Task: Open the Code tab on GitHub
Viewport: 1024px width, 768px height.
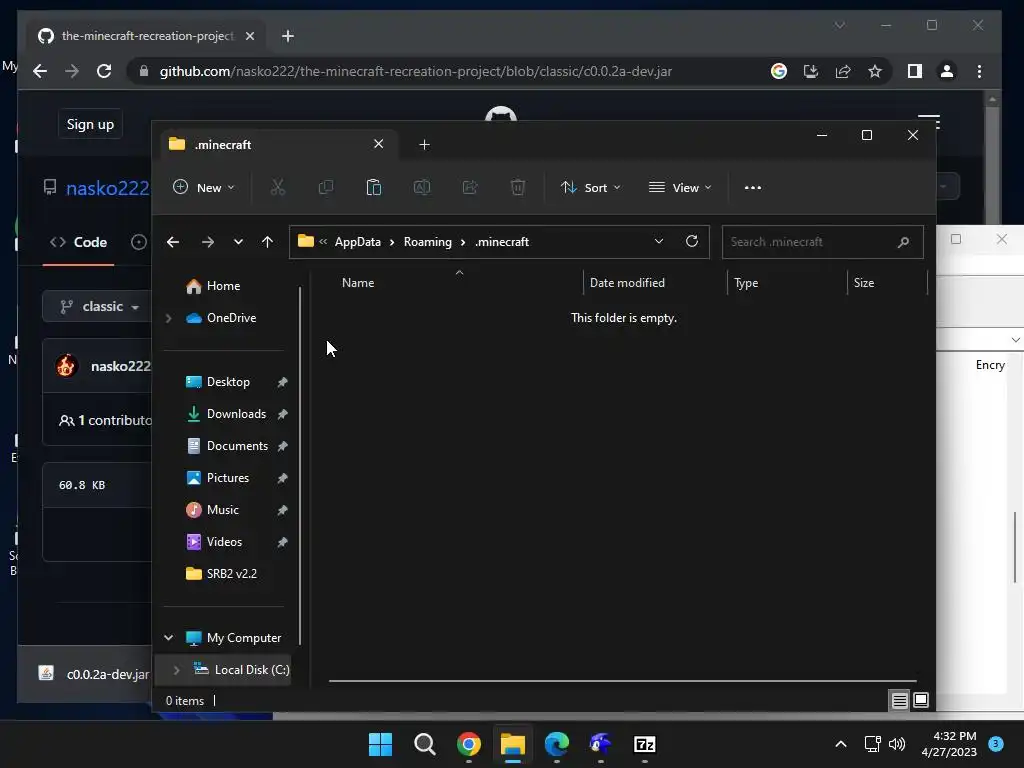Action: [78, 242]
